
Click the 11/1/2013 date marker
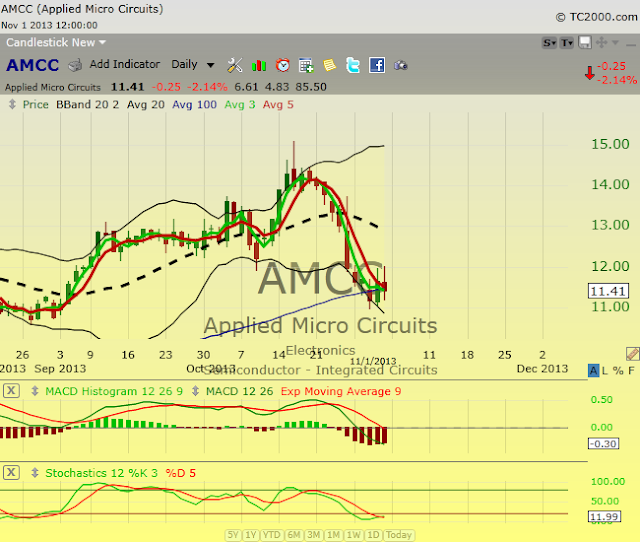point(373,361)
